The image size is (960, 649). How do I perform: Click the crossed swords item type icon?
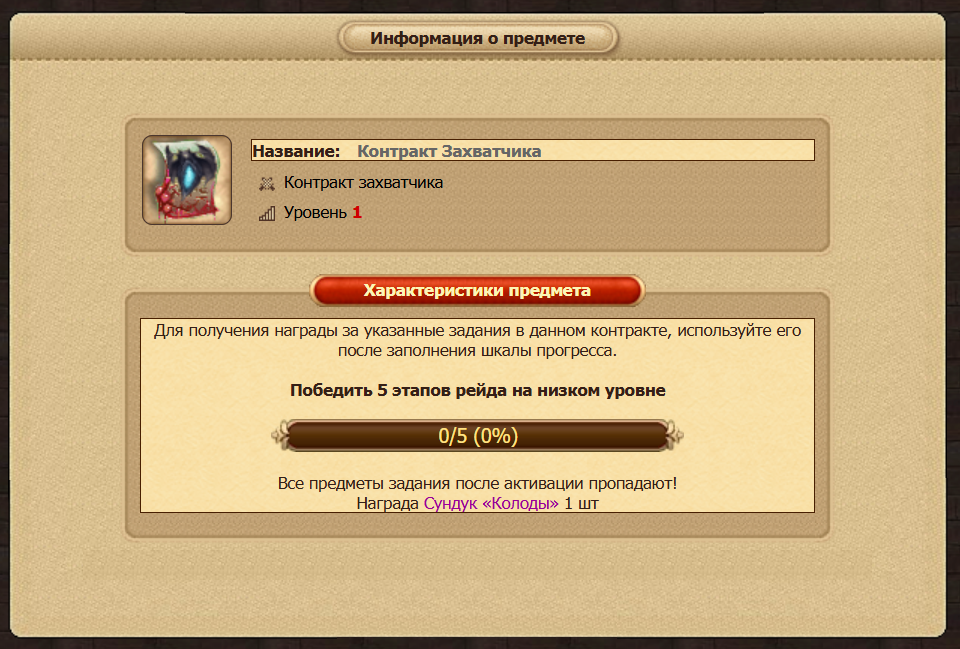click(x=266, y=183)
